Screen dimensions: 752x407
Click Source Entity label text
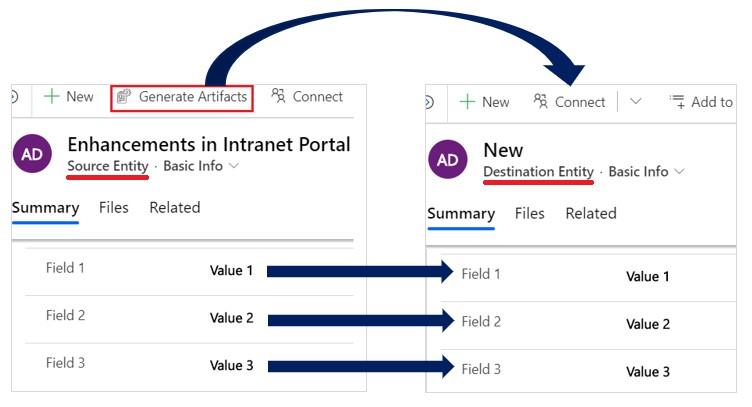tap(108, 166)
